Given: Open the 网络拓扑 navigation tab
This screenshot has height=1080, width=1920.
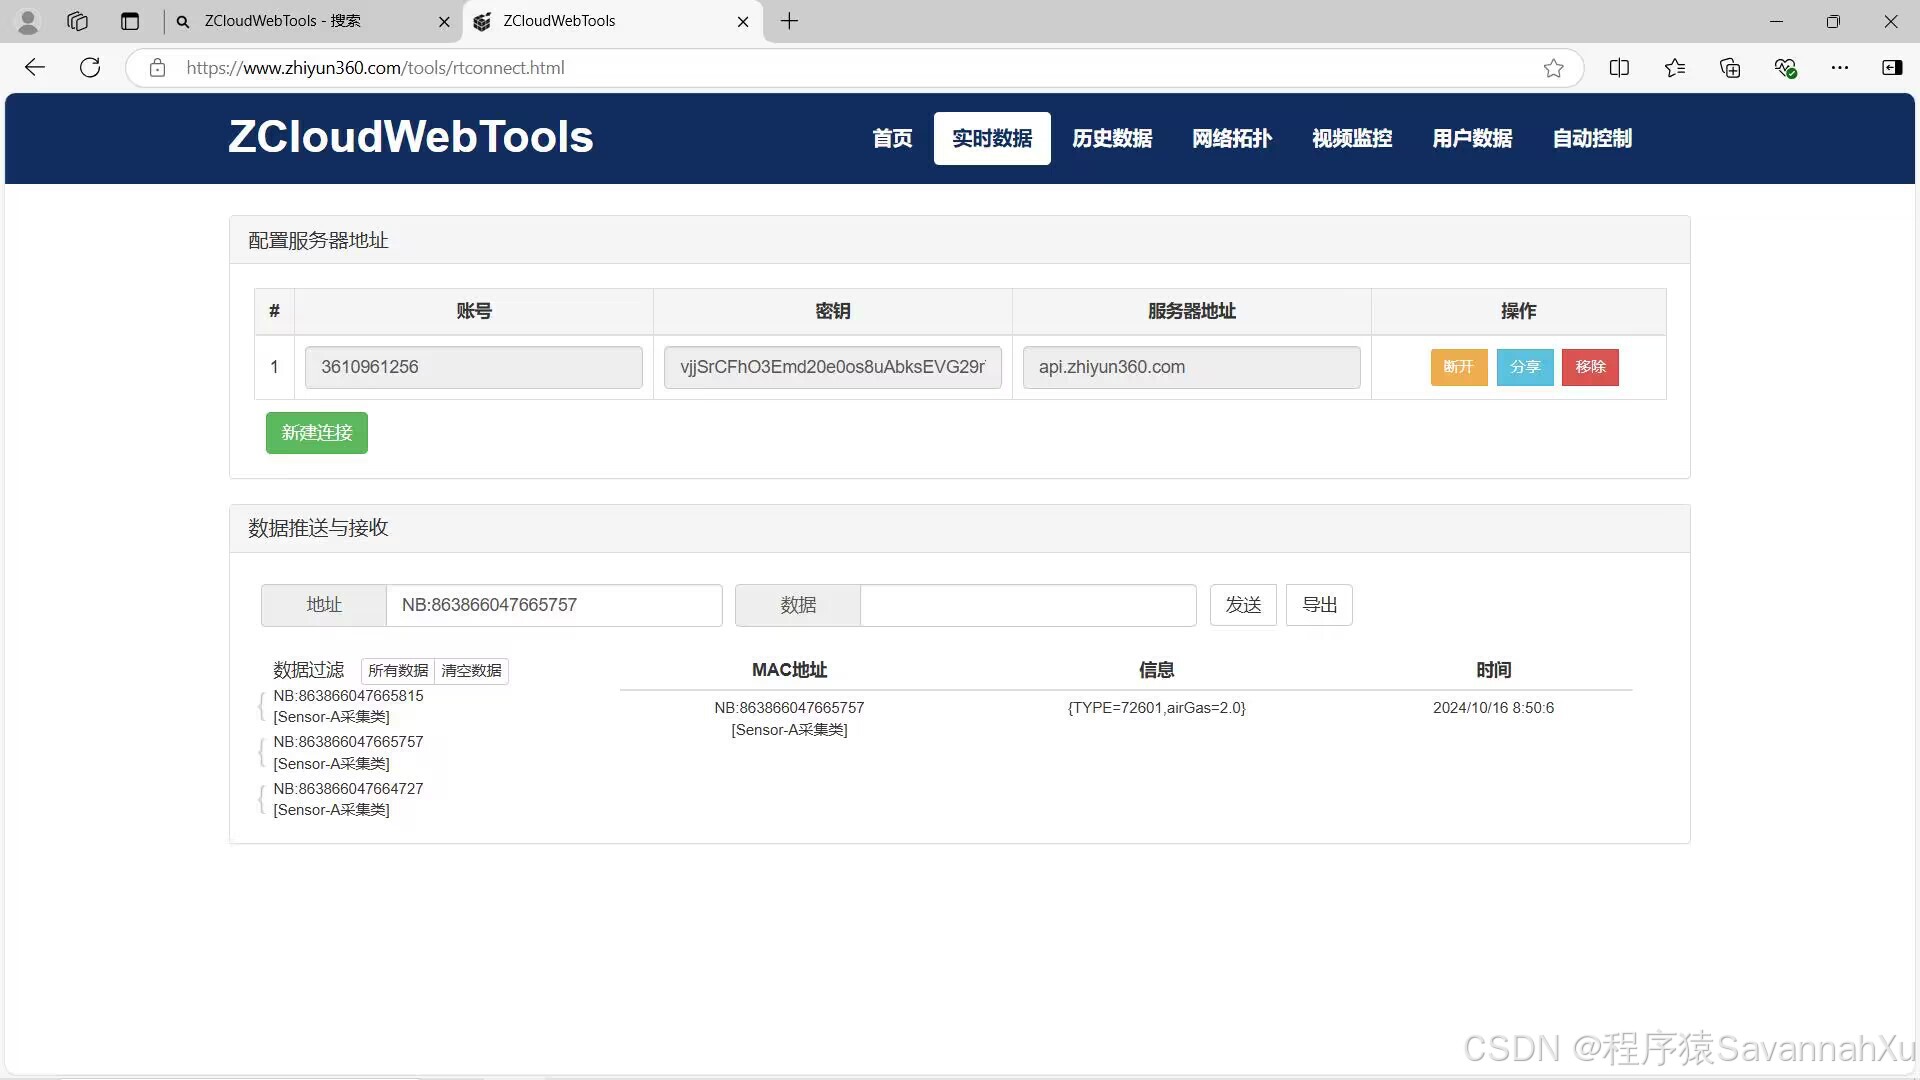Looking at the screenshot, I should (1232, 138).
